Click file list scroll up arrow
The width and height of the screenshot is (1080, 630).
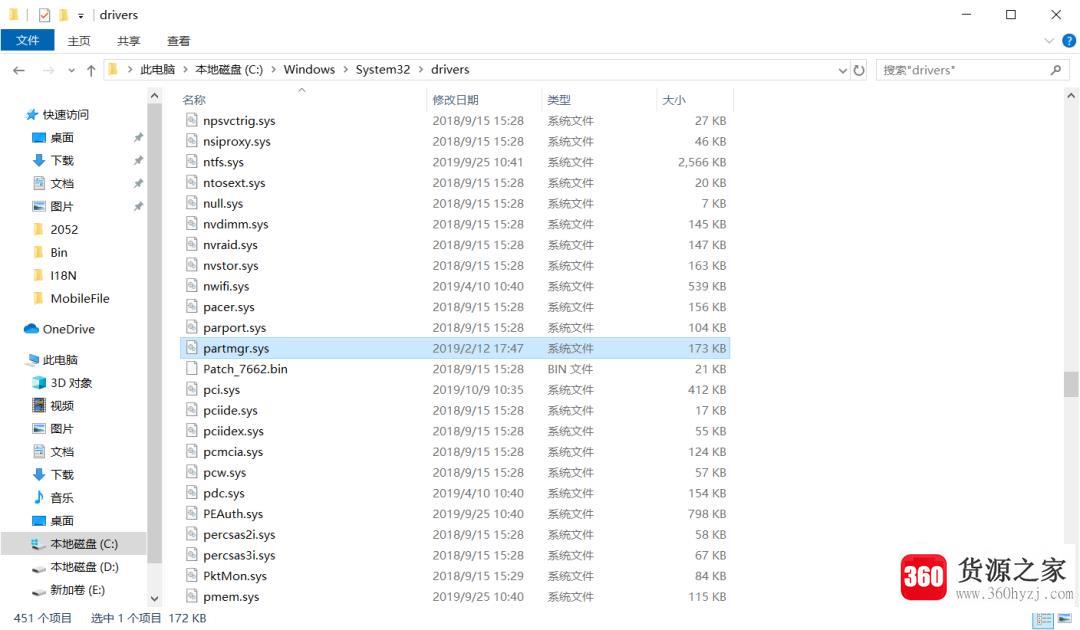coord(1070,96)
